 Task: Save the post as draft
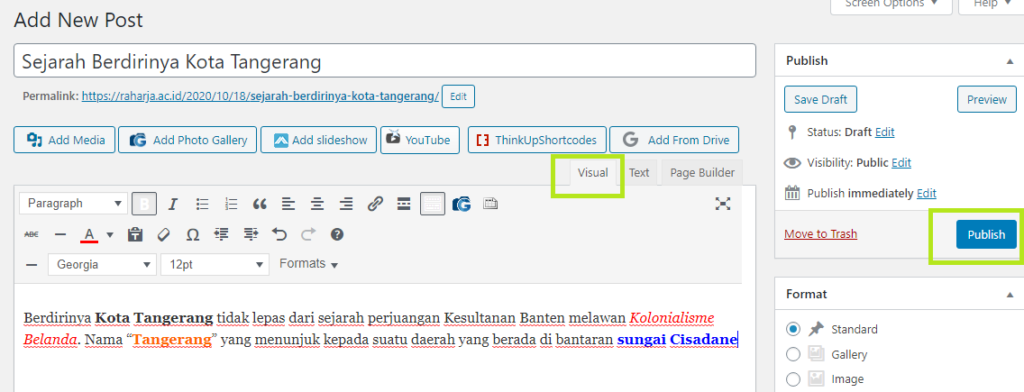[x=820, y=99]
